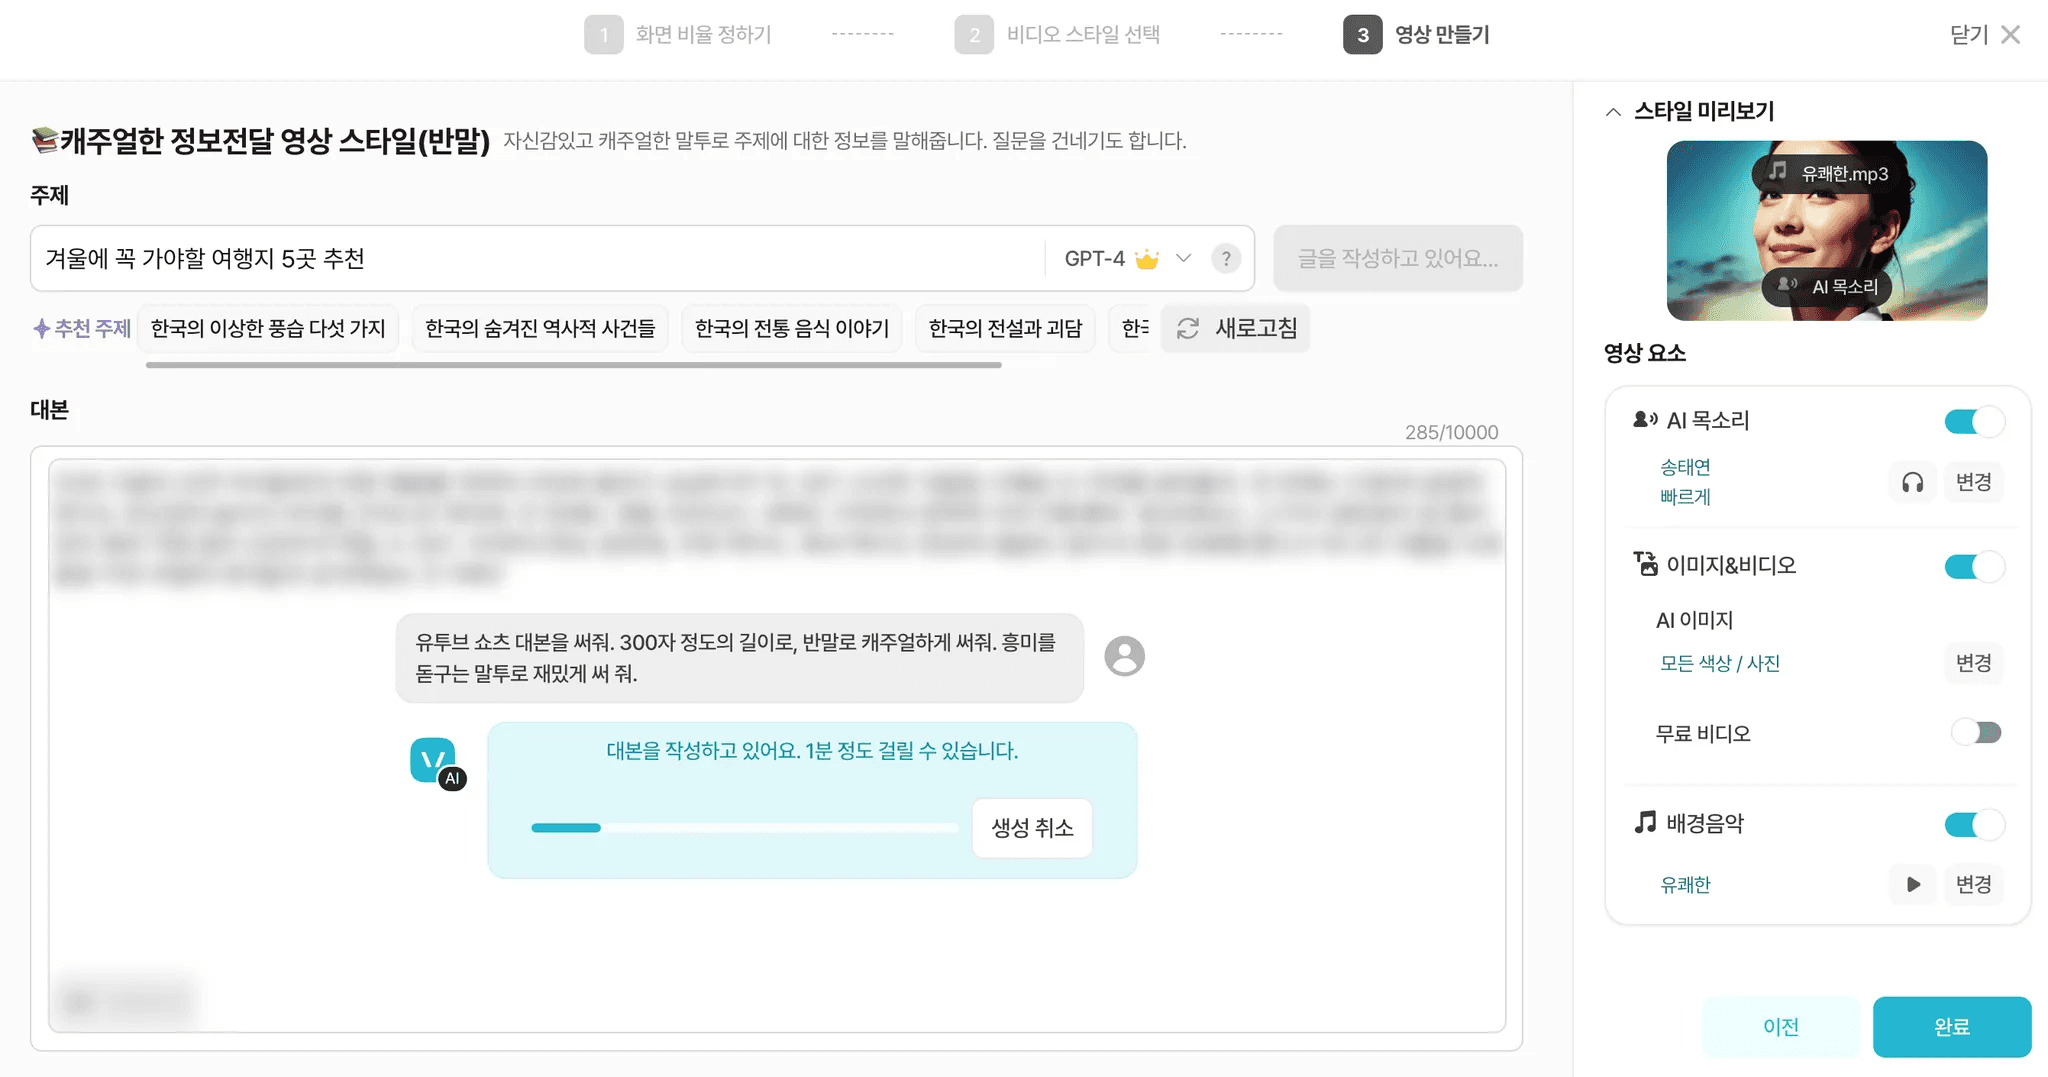Viewport: 2048px width, 1077px height.
Task: Play the 유쾌한 background music track
Action: click(x=1914, y=884)
